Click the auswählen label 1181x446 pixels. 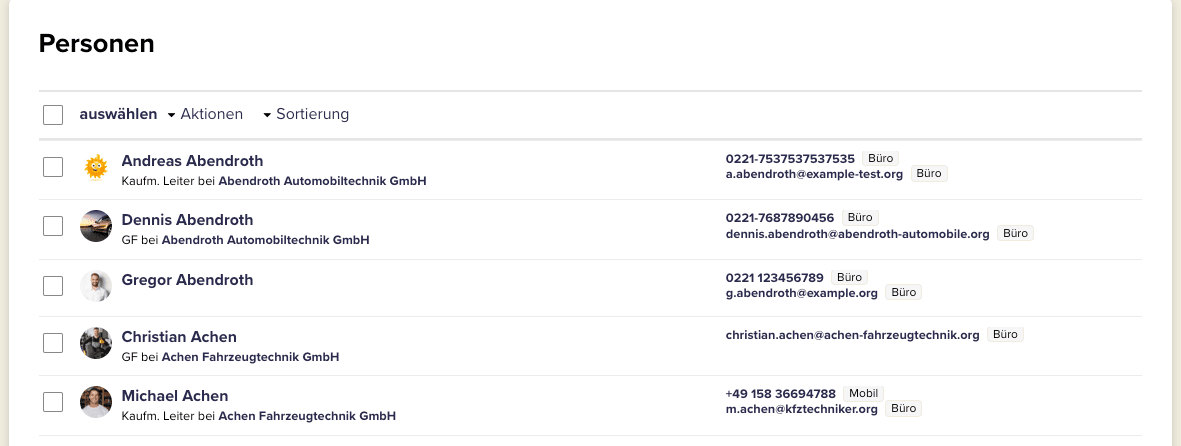pos(118,114)
